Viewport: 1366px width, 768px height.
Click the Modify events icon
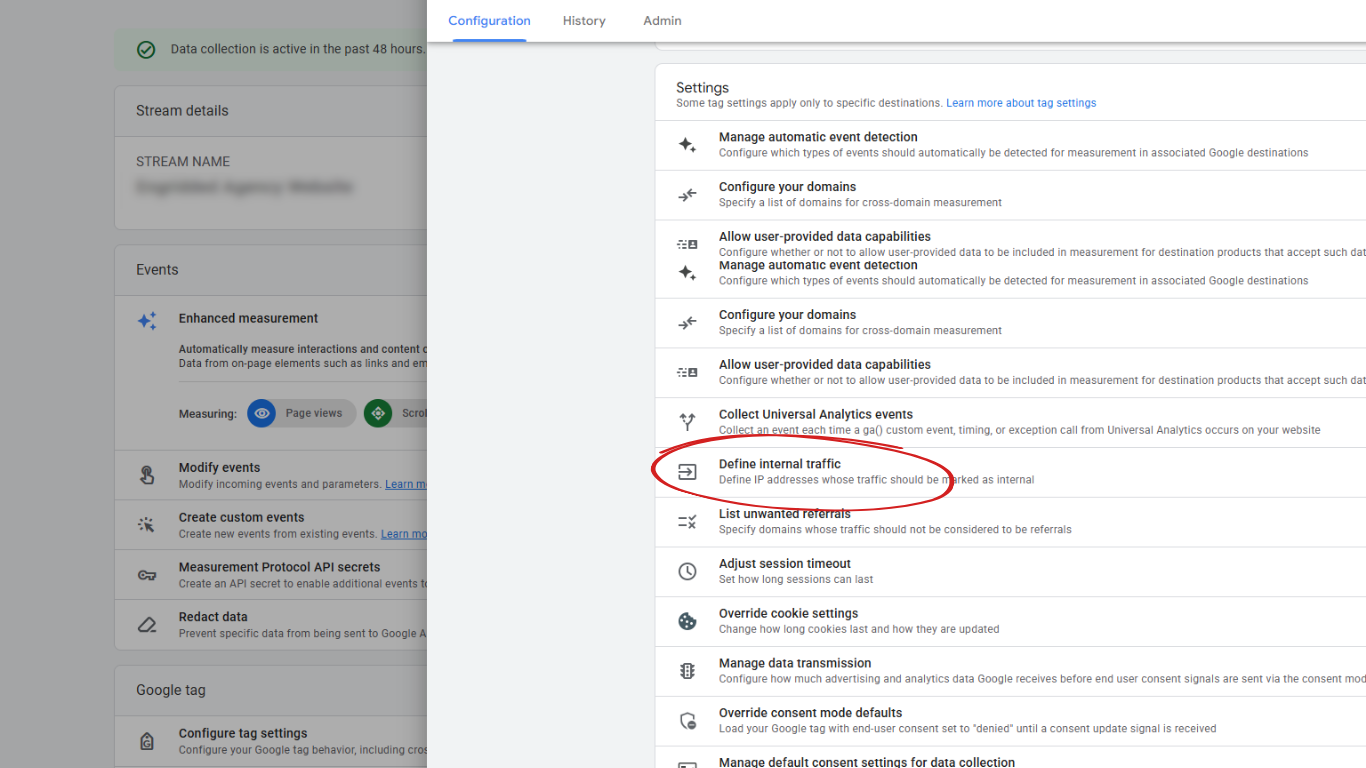[x=149, y=474]
